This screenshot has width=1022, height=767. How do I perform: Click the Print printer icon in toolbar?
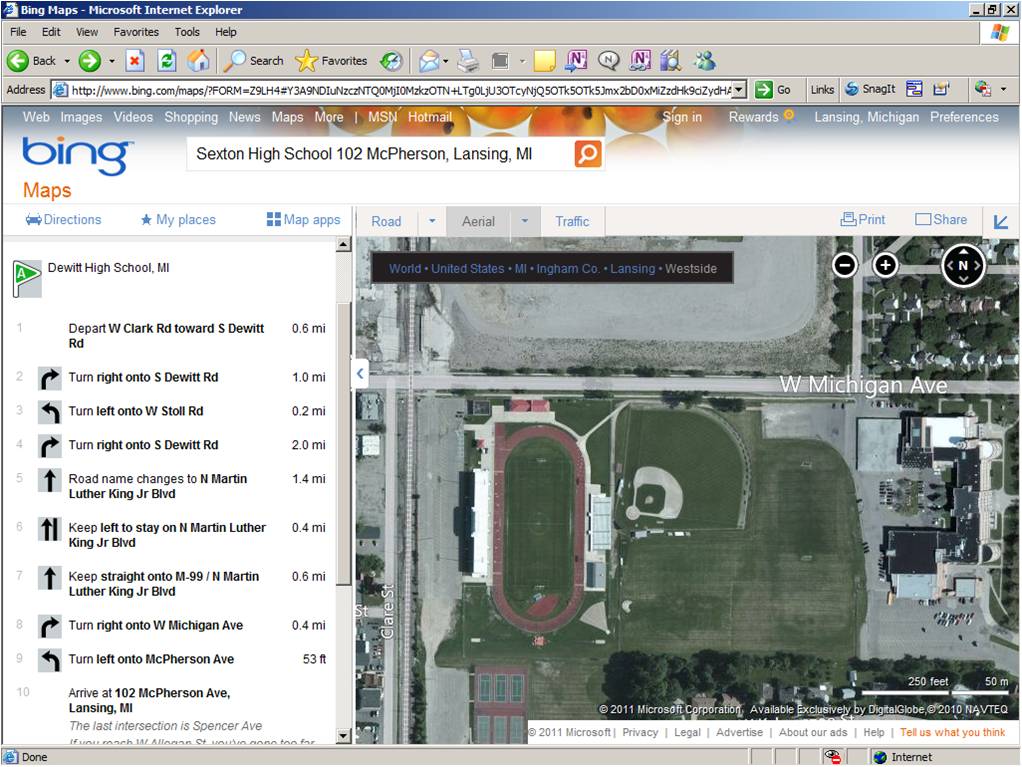[468, 61]
